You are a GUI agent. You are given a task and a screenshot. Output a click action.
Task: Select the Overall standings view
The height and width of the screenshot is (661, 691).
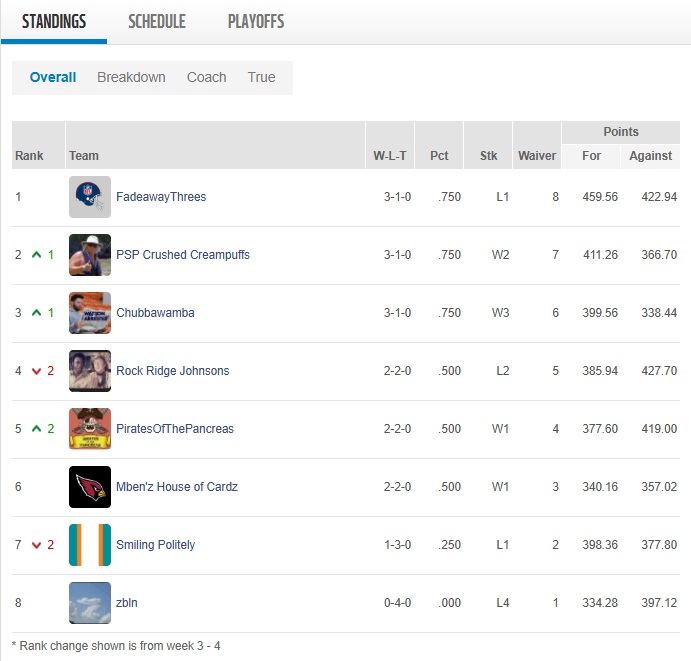[53, 77]
